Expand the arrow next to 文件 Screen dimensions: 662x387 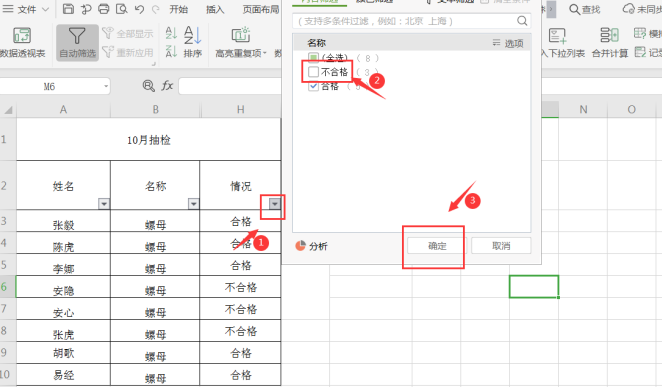(x=46, y=9)
